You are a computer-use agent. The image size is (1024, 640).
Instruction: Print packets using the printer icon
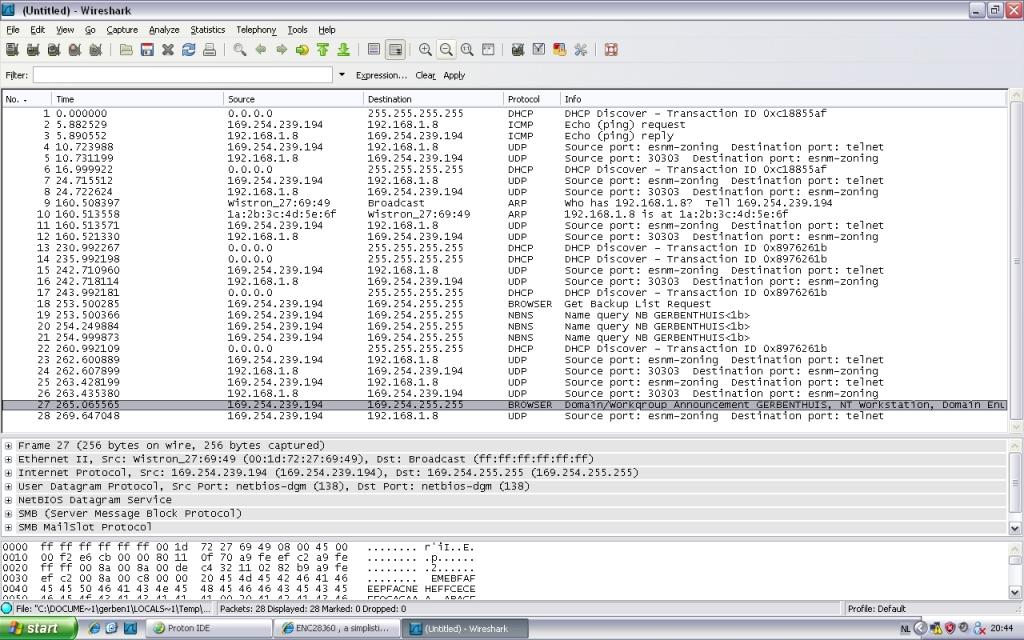[209, 49]
